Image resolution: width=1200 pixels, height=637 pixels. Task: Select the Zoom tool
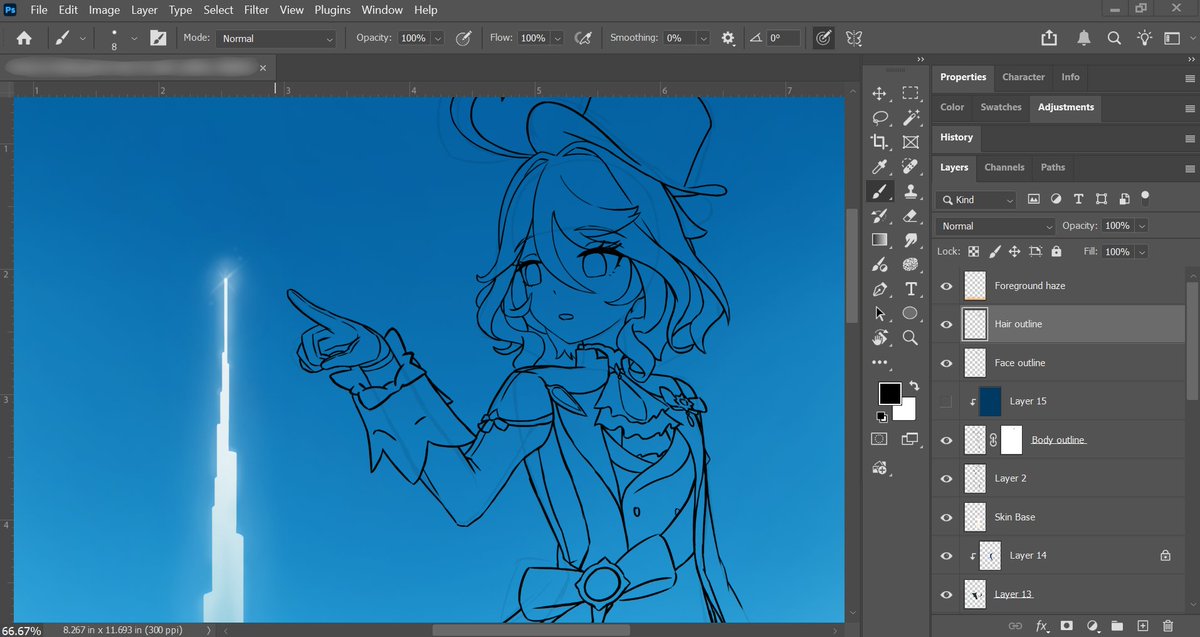[910, 338]
